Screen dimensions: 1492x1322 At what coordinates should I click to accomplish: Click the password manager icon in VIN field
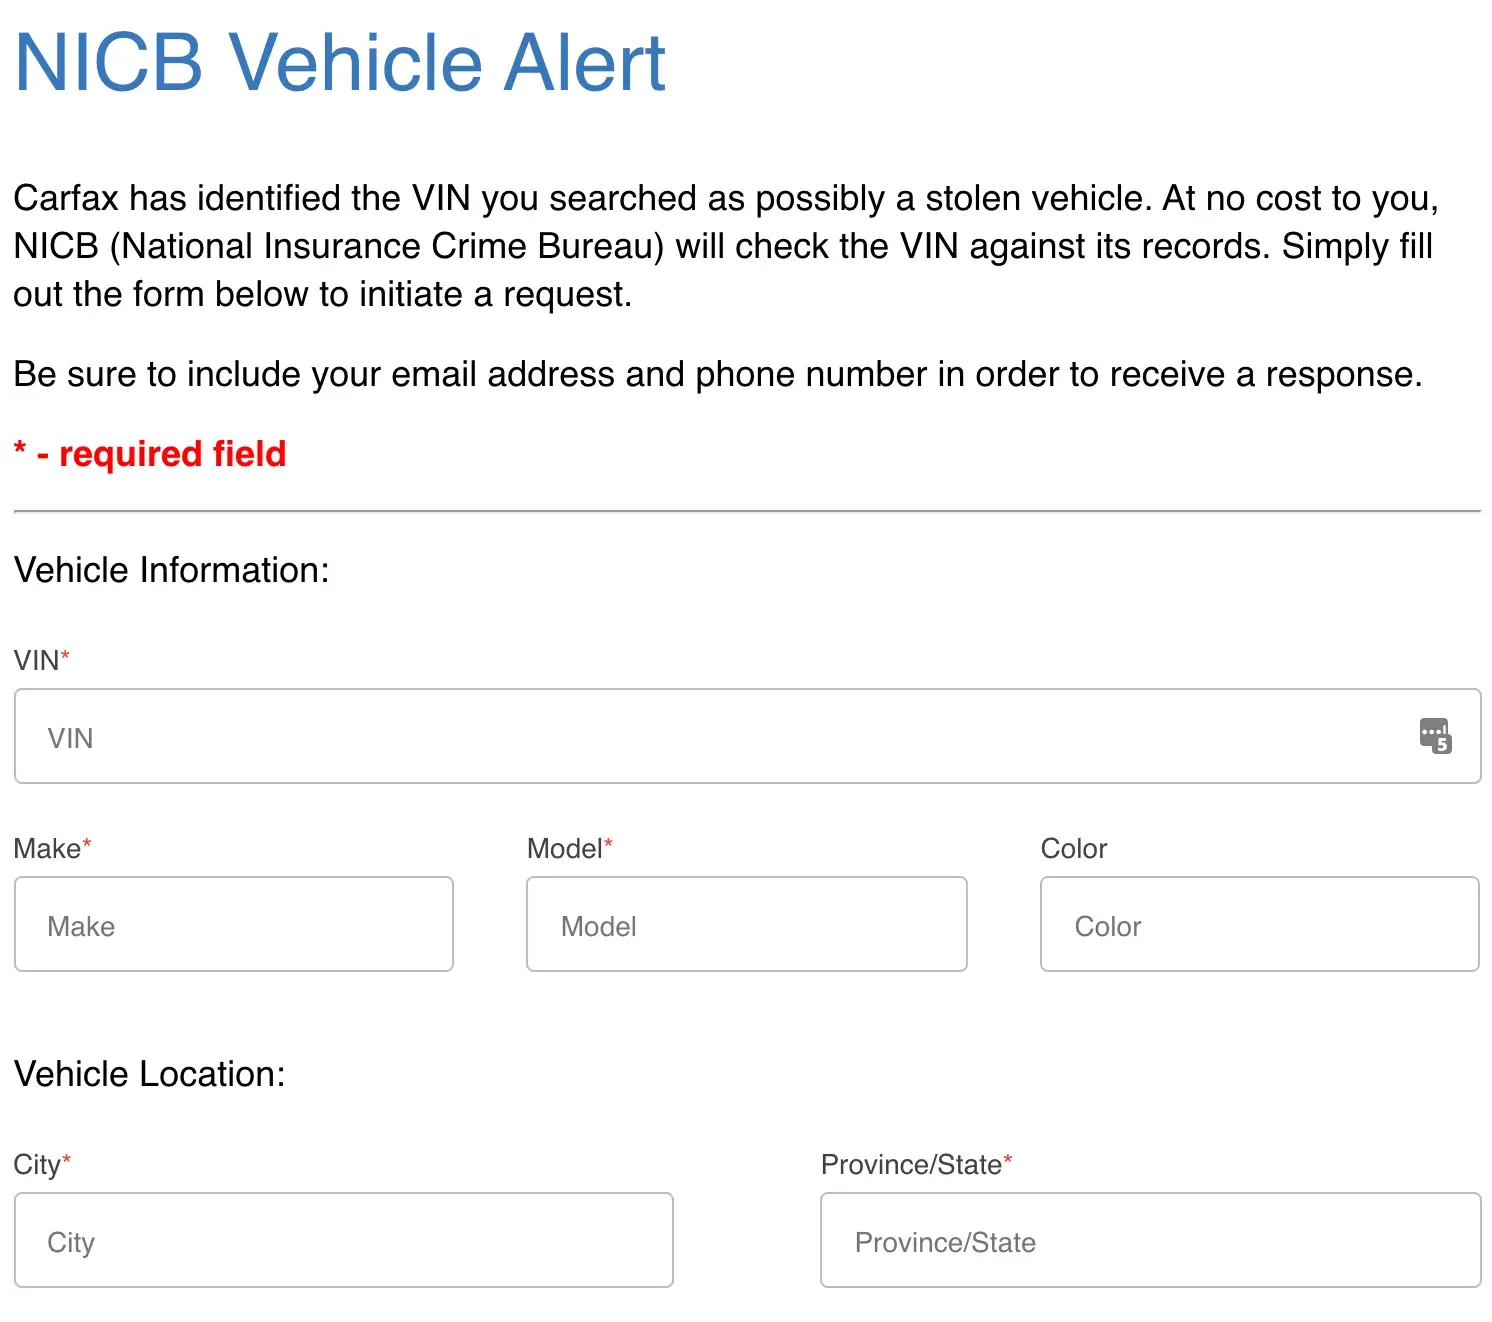[x=1435, y=736]
